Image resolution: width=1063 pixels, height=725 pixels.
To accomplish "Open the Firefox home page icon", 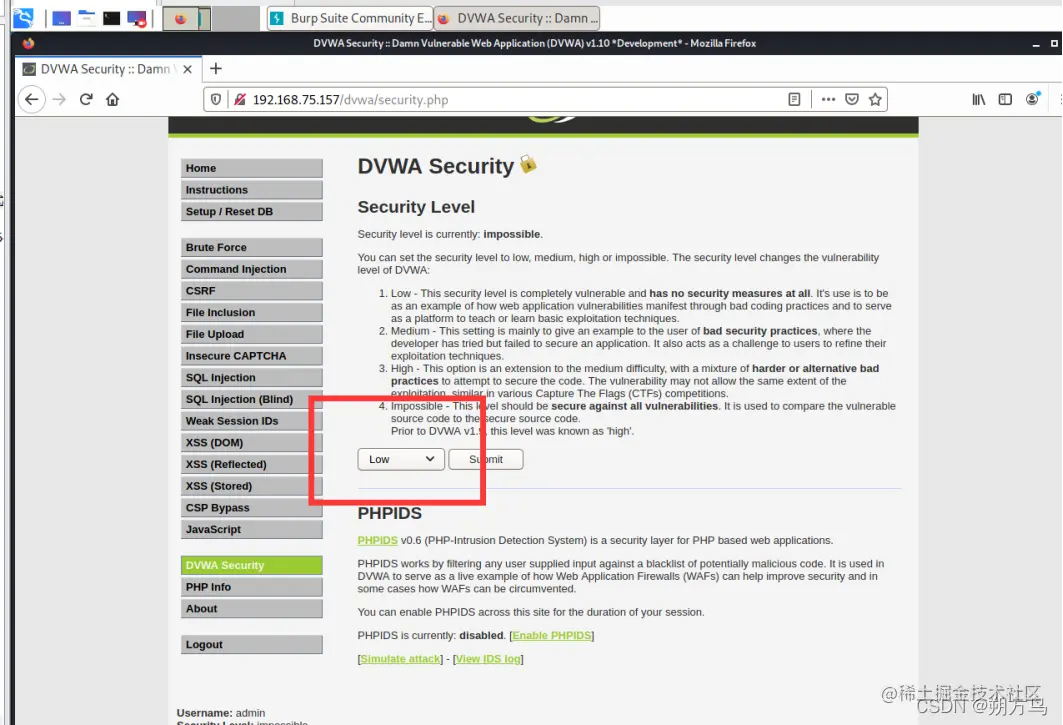I will (113, 99).
